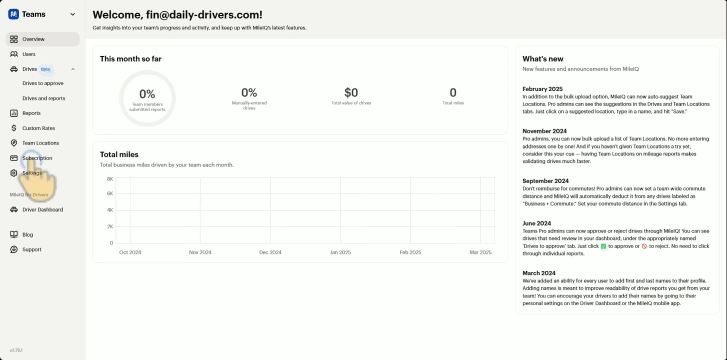Viewport: 727px width, 360px height.
Task: Click the February 2025 announcement title
Action: [x=542, y=89]
